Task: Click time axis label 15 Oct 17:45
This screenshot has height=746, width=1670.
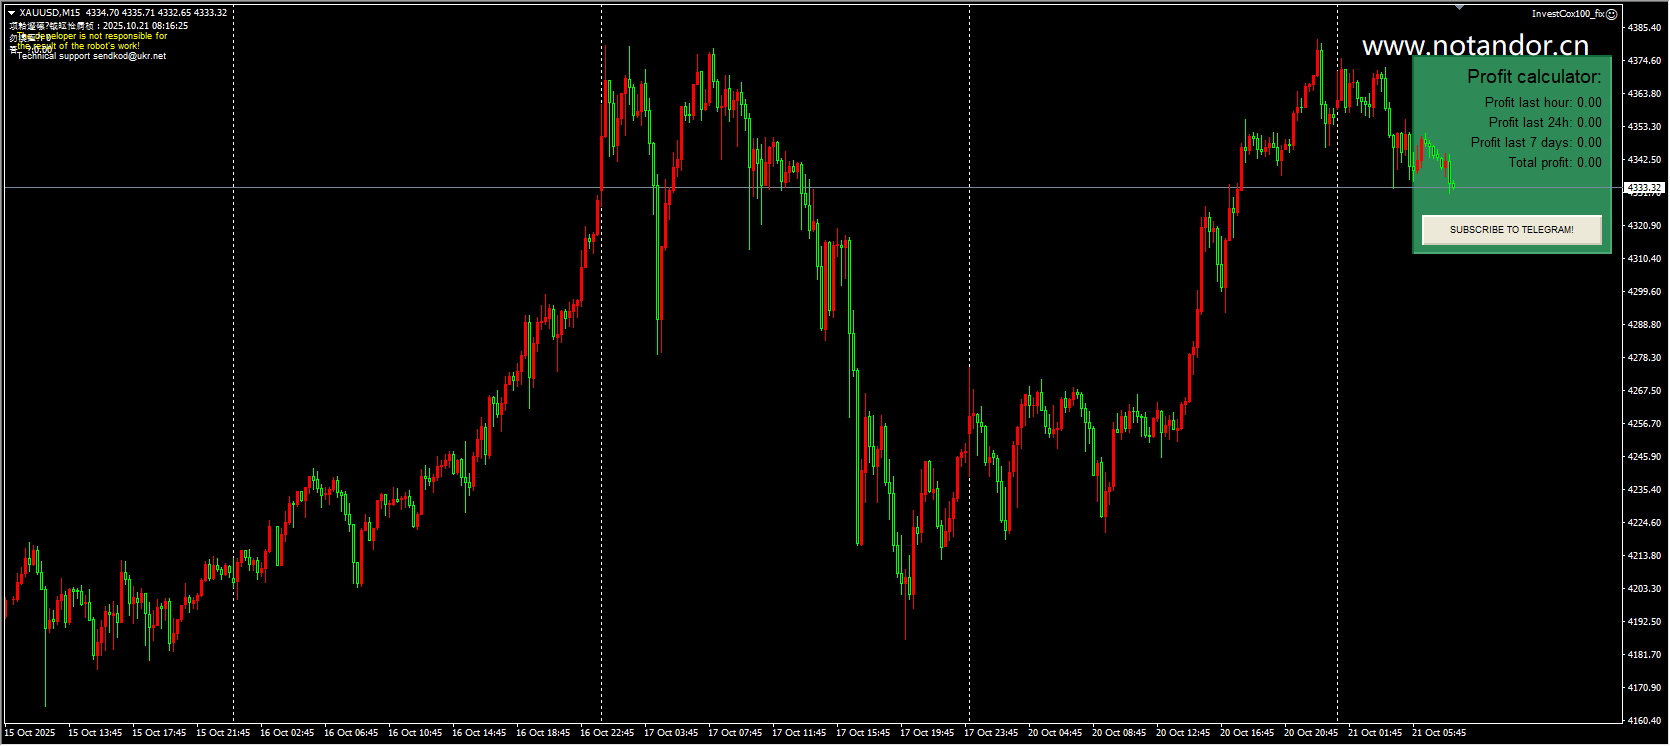Action: coord(159,733)
